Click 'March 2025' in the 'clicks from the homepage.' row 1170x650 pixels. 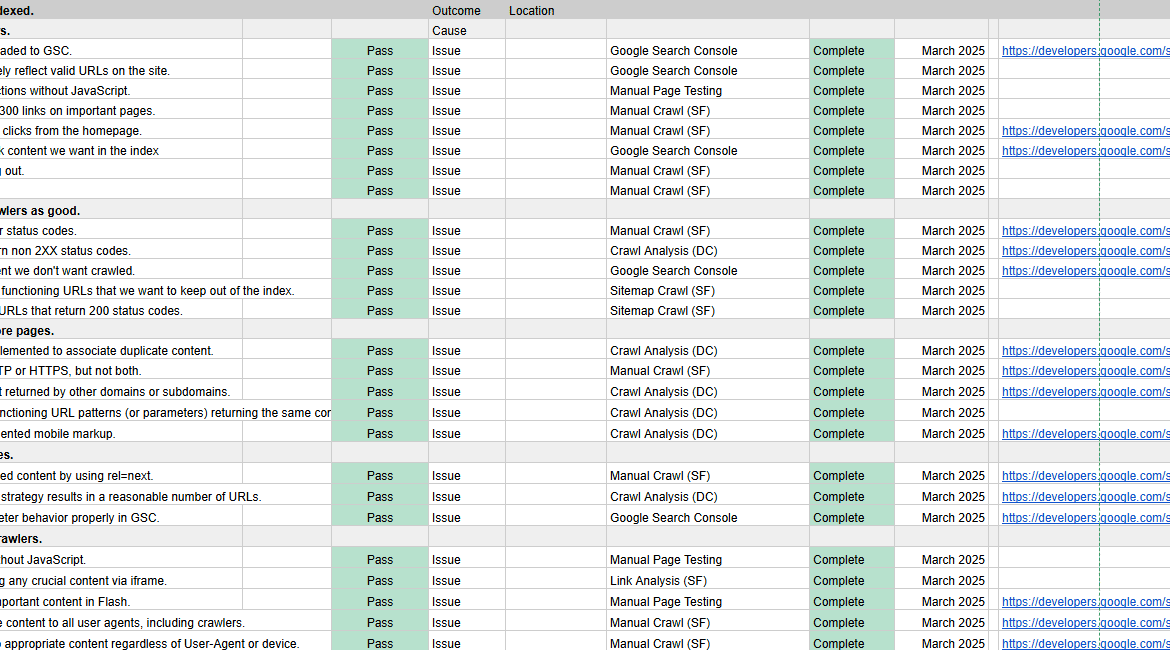click(942, 131)
